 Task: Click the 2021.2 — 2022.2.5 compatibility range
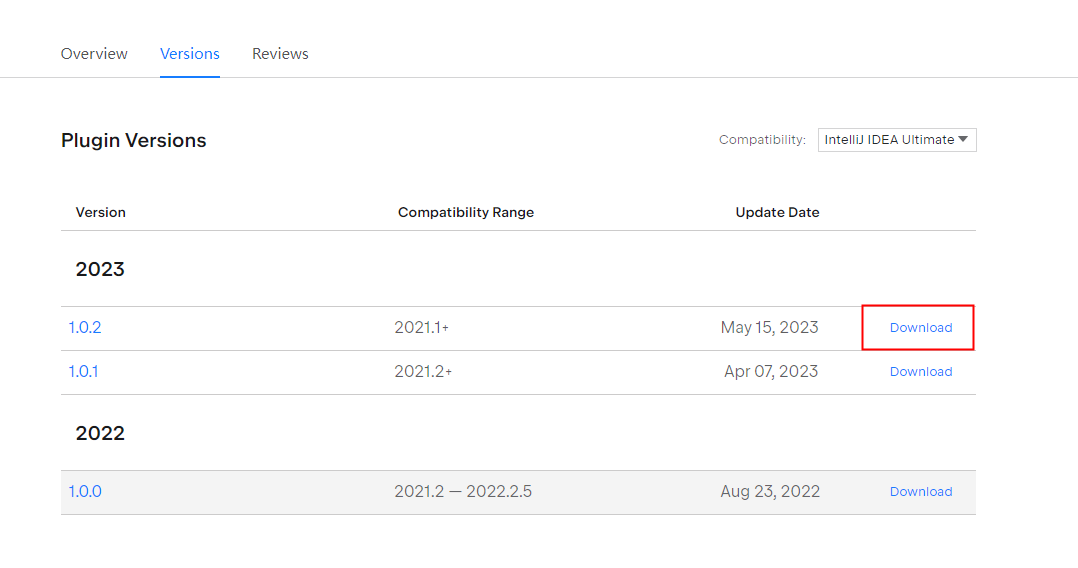tap(463, 492)
